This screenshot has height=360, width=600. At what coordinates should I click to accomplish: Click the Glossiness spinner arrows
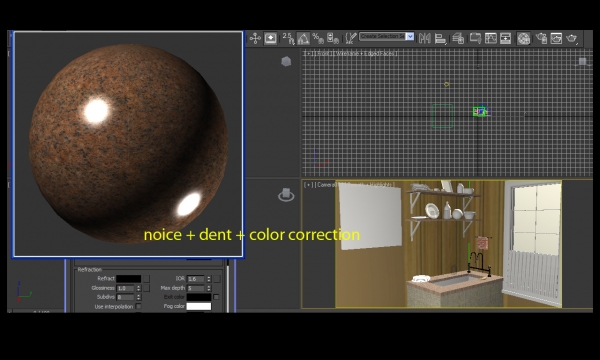(x=139, y=288)
